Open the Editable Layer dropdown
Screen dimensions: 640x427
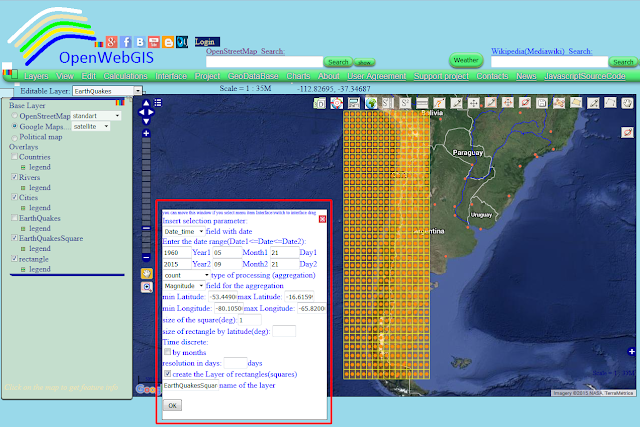pyautogui.click(x=107, y=91)
